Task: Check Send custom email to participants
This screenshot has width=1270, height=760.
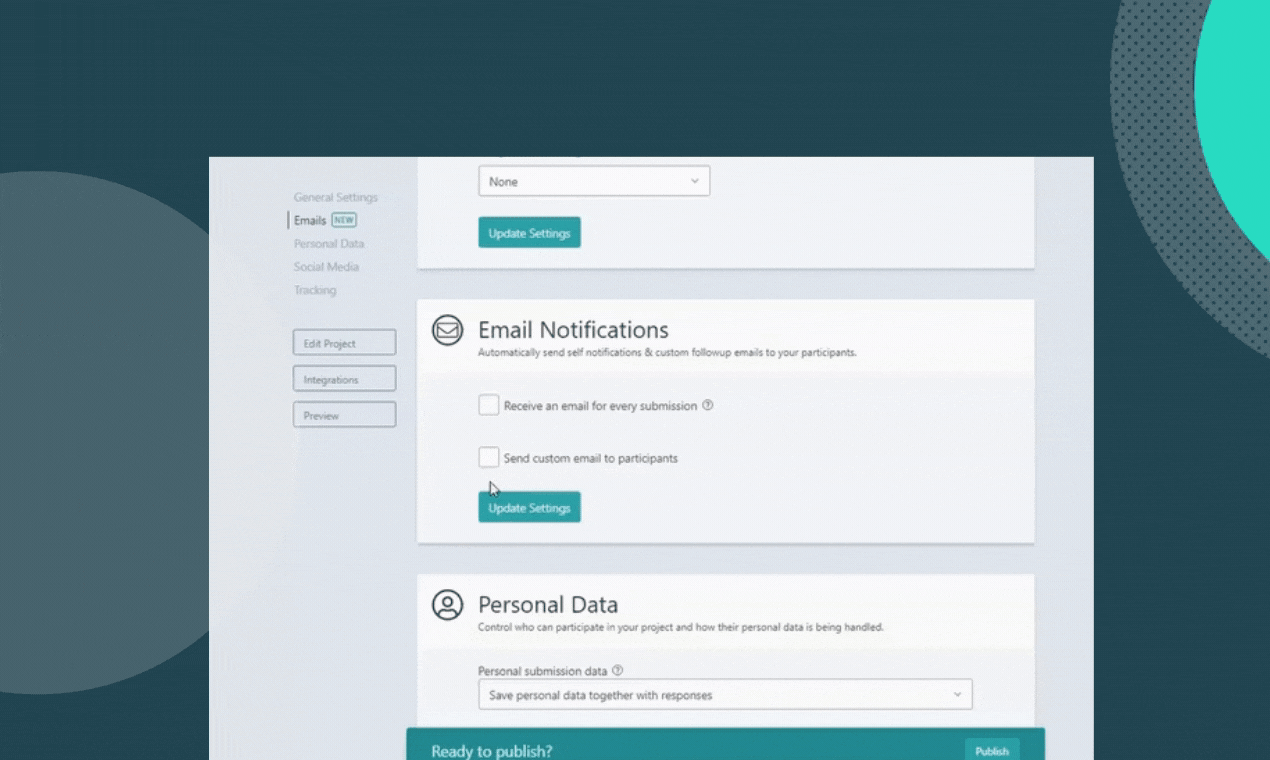Action: pos(488,457)
